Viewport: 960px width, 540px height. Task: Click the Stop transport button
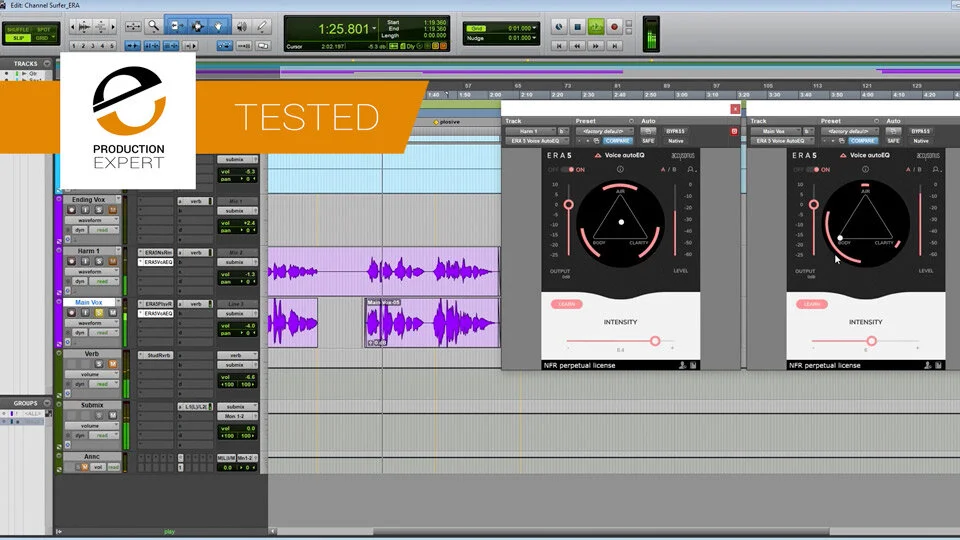point(577,27)
